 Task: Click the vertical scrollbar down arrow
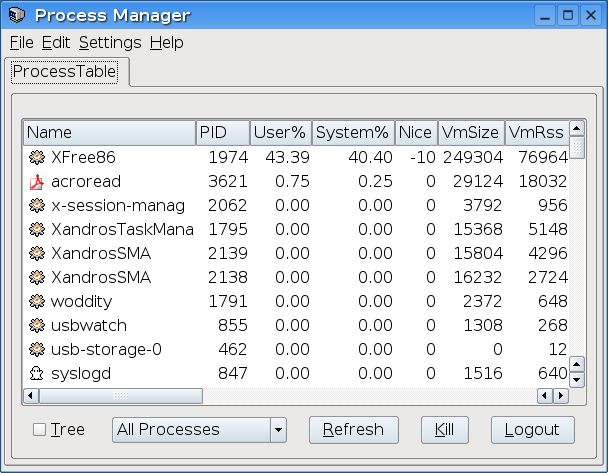577,380
